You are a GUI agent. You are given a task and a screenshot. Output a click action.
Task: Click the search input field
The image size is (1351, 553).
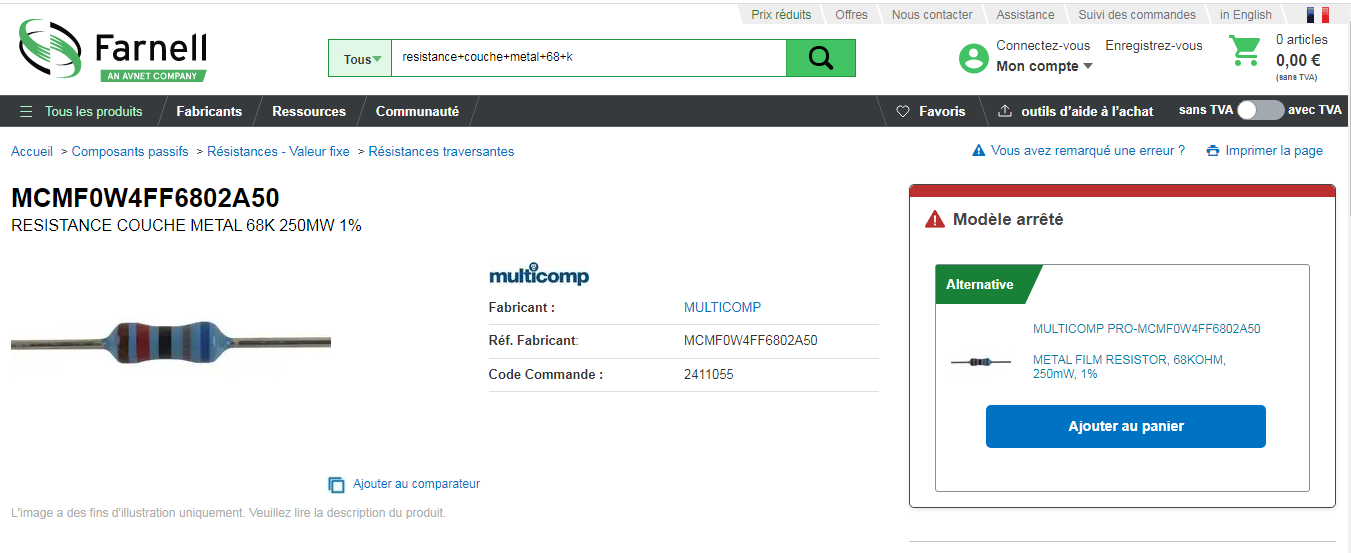590,58
